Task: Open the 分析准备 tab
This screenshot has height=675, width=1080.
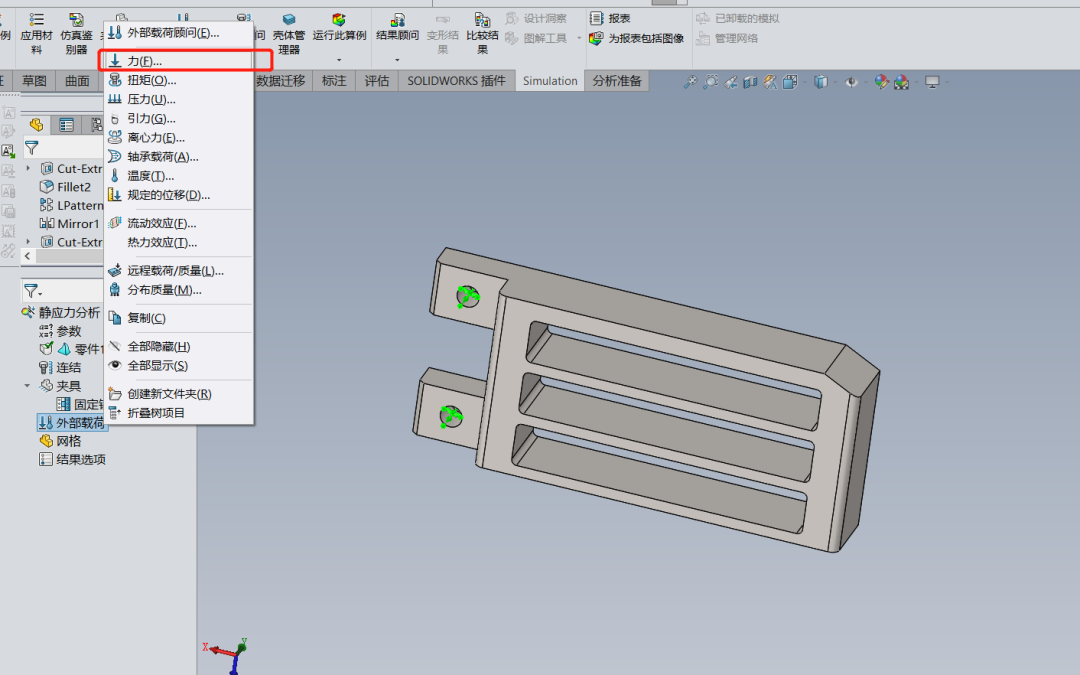Action: [616, 81]
